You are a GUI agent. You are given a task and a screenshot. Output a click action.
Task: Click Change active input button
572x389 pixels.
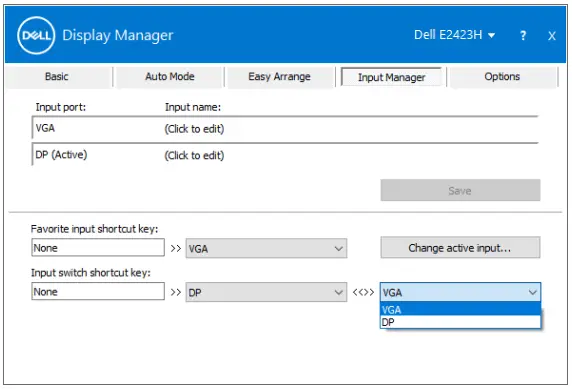[x=460, y=248]
